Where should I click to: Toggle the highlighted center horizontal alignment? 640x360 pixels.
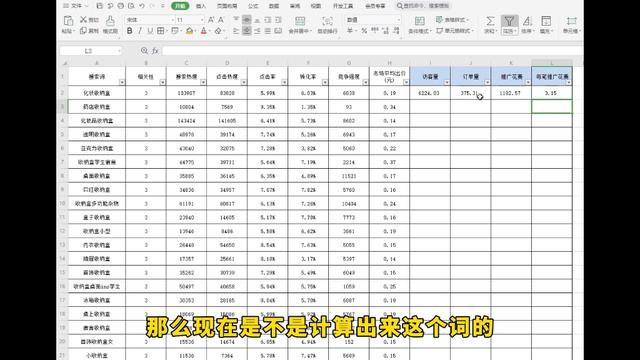coord(247,31)
